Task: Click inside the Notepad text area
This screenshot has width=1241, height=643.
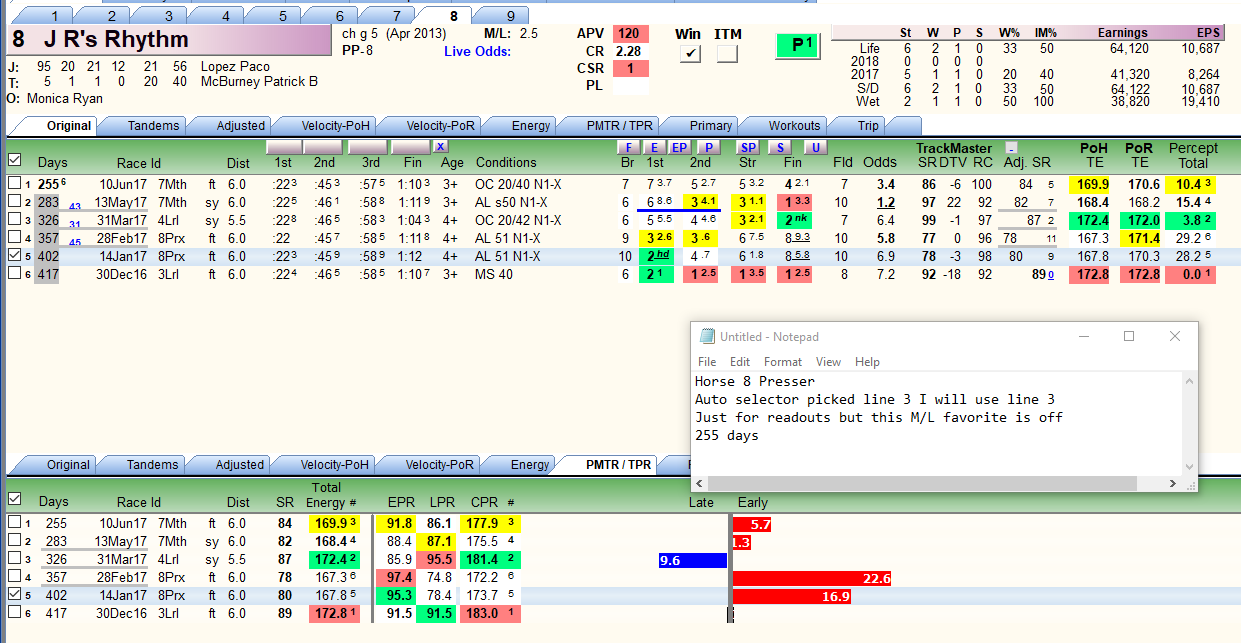Action: coord(936,424)
